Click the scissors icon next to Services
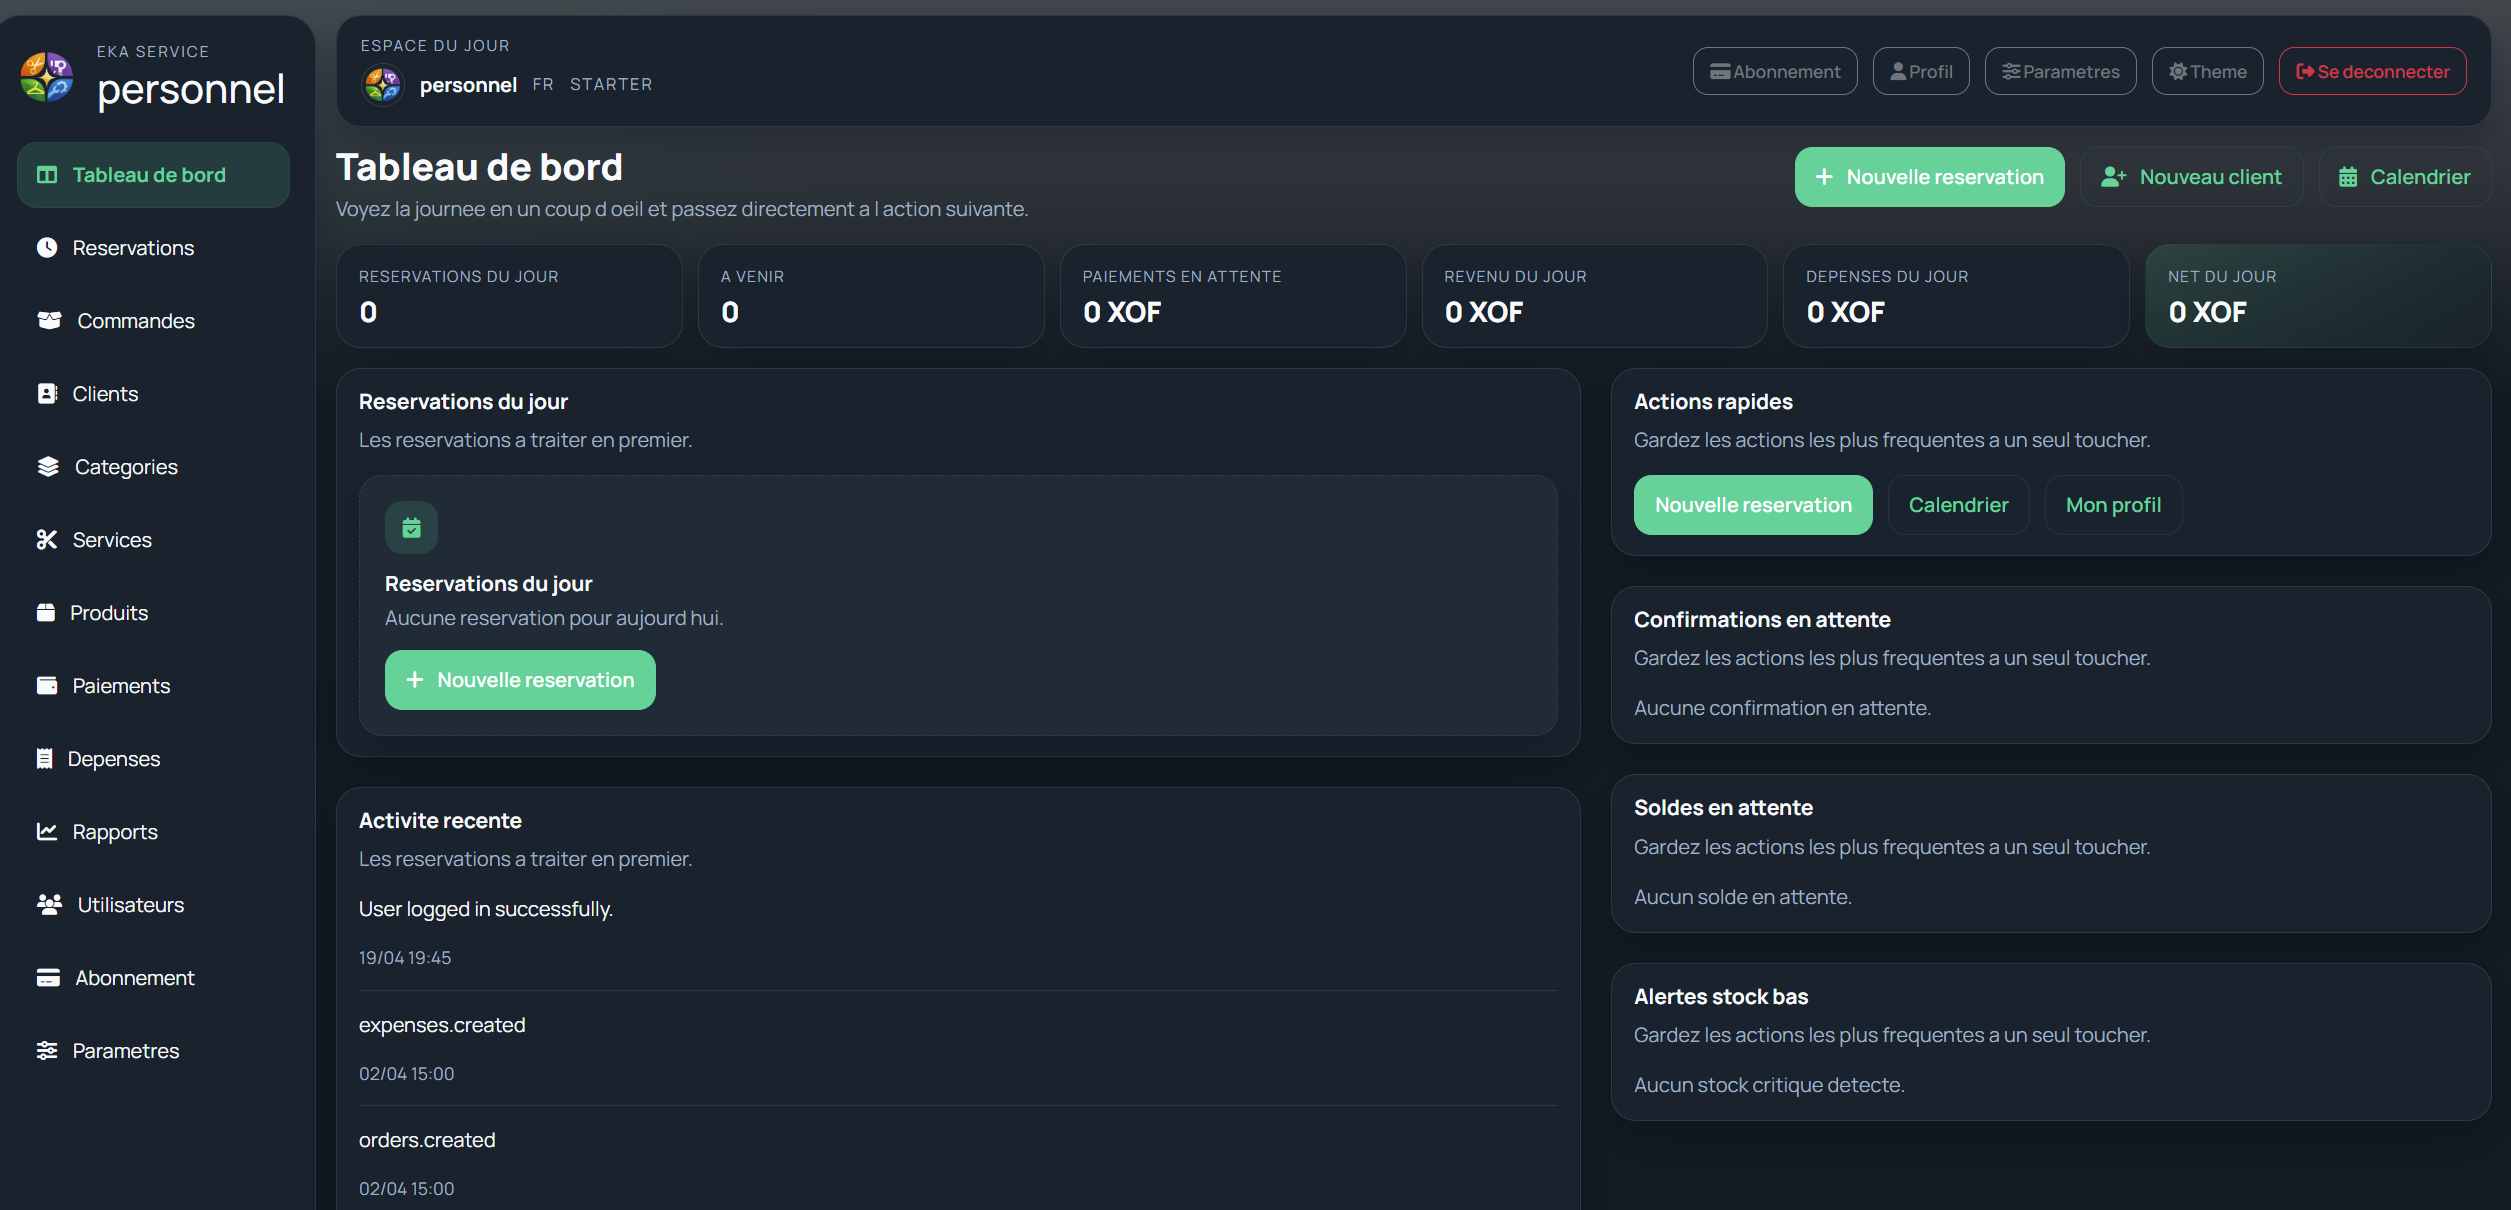Image resolution: width=2511 pixels, height=1210 pixels. tap(46, 540)
